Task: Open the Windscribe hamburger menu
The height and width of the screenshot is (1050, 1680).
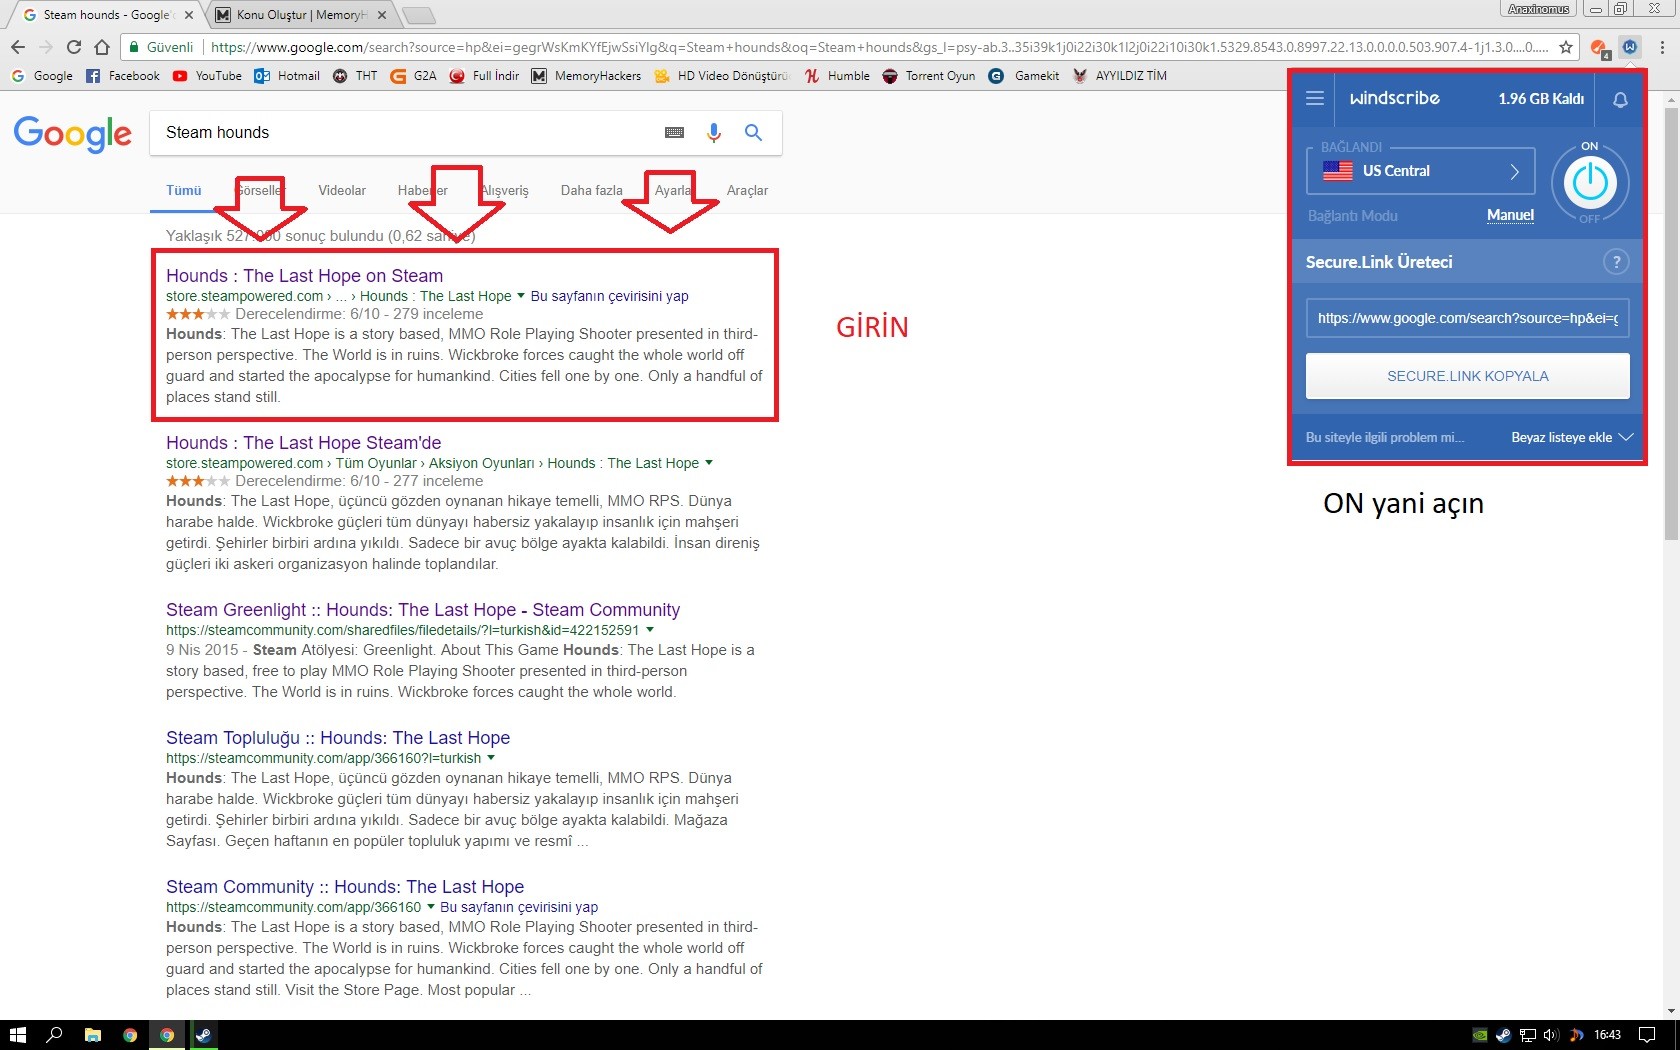Action: 1315,98
